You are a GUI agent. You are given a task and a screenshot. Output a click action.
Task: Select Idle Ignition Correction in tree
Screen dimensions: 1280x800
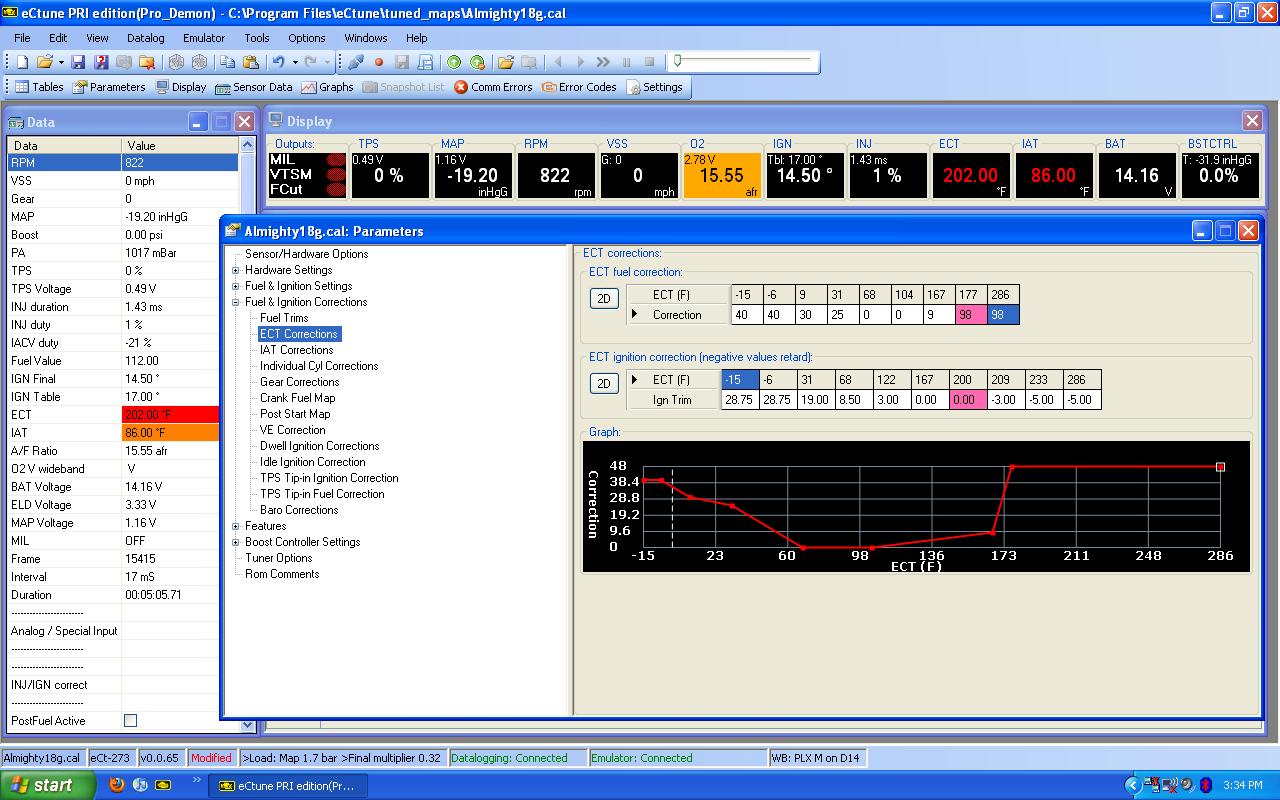click(312, 462)
